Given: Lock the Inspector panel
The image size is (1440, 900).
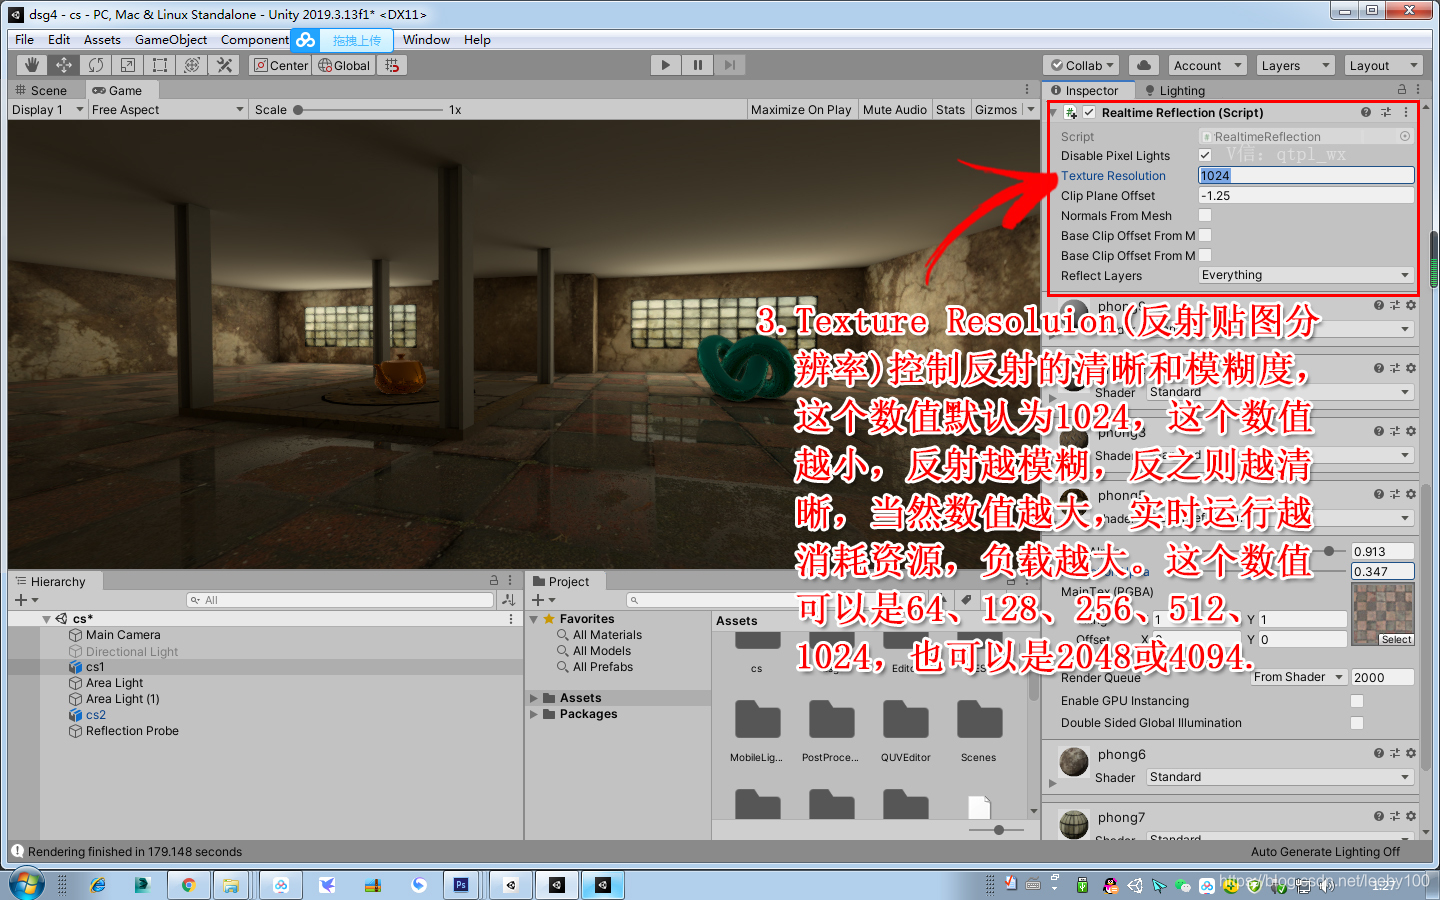Looking at the screenshot, I should click(1402, 90).
